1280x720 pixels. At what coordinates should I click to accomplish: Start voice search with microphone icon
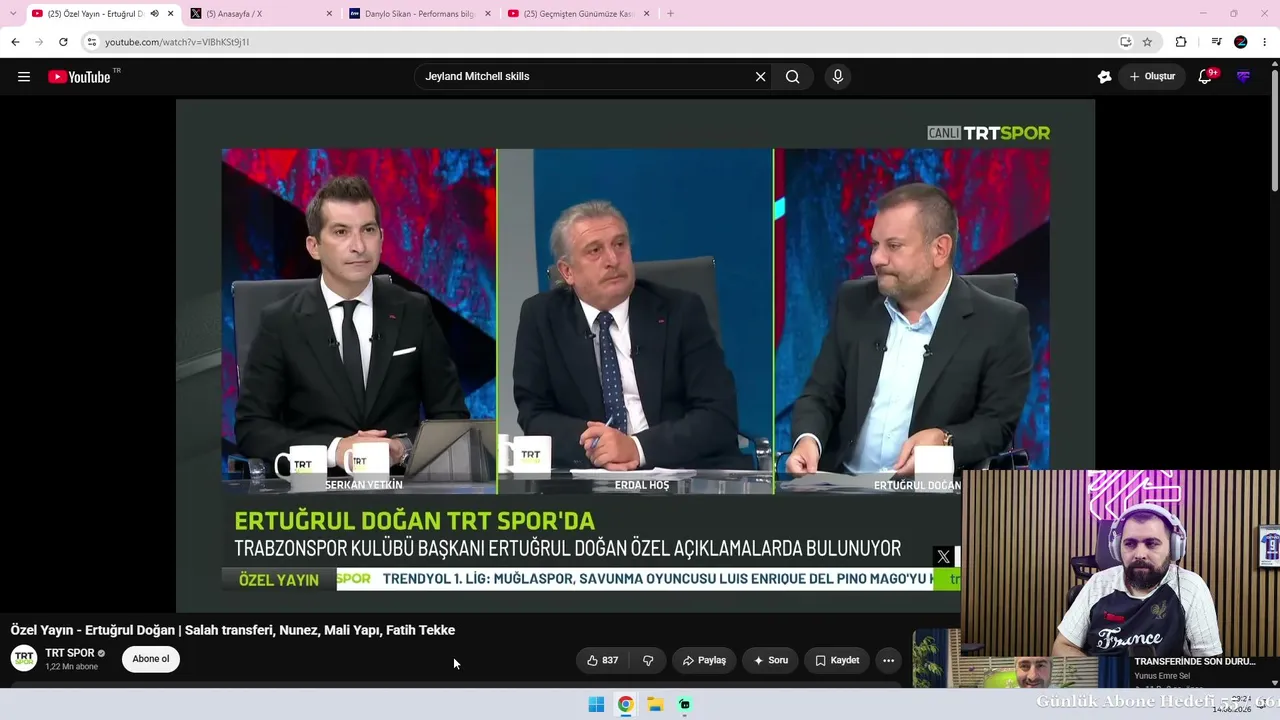coord(838,77)
